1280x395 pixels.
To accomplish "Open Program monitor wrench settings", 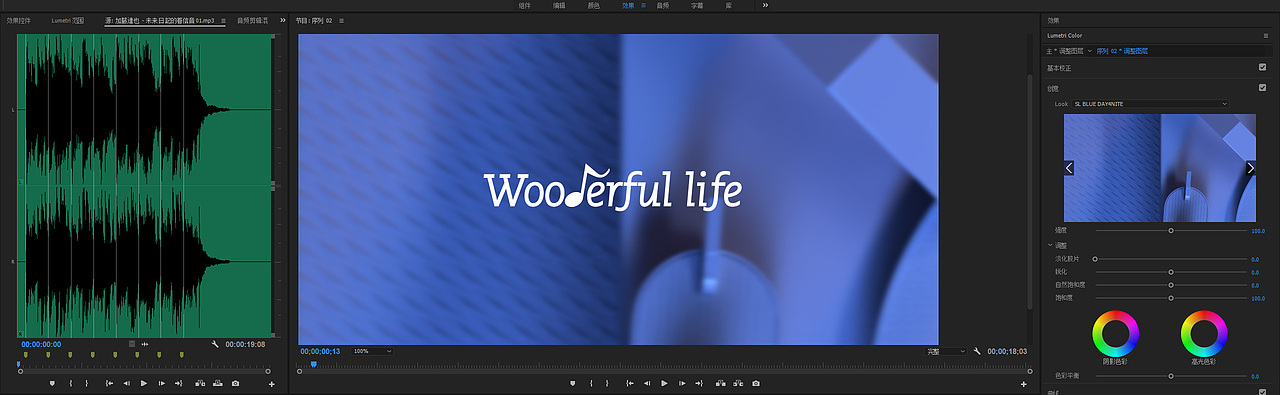I will coord(977,351).
